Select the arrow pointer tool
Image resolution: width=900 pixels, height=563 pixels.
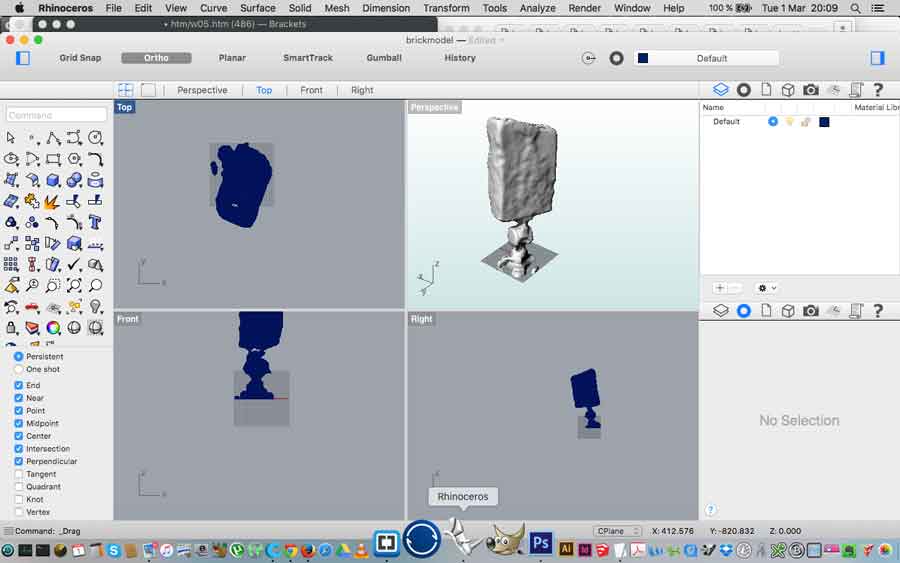click(11, 138)
